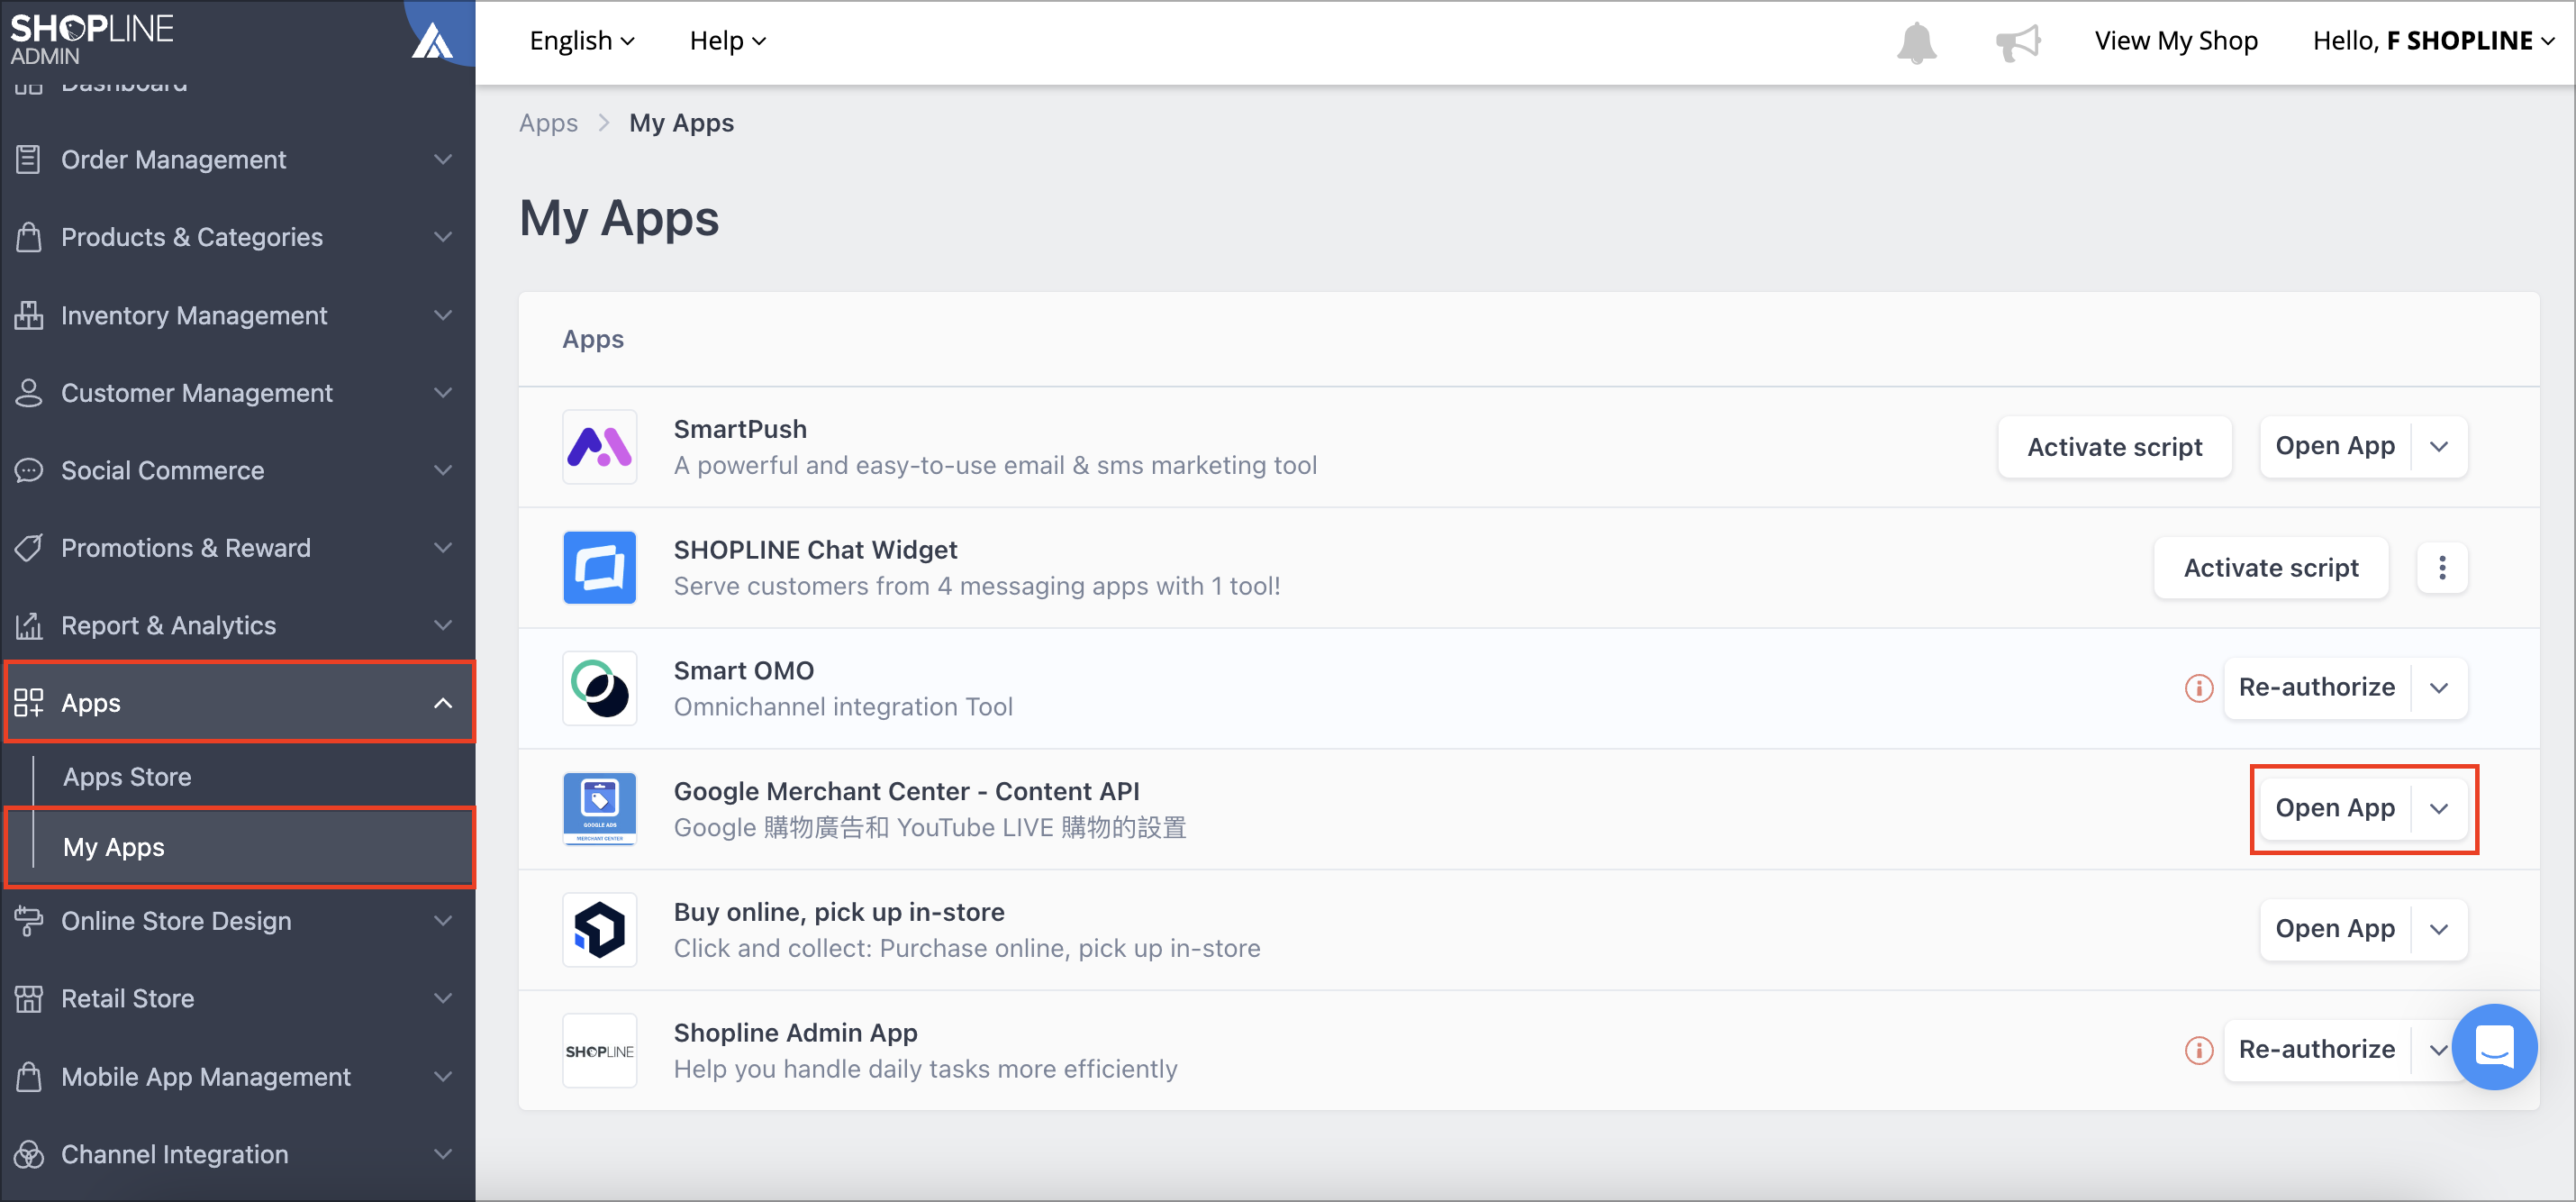Expand the Report & Analytics chevron
The width and height of the screenshot is (2576, 1202).
tap(443, 626)
